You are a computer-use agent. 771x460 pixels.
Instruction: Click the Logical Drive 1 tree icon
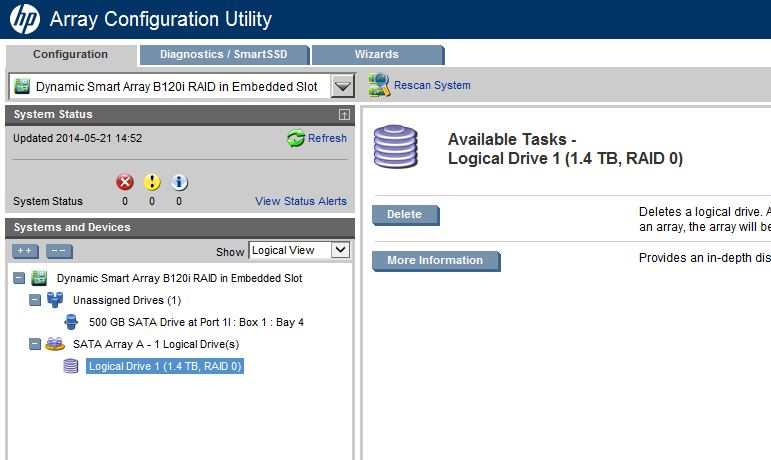coord(71,366)
